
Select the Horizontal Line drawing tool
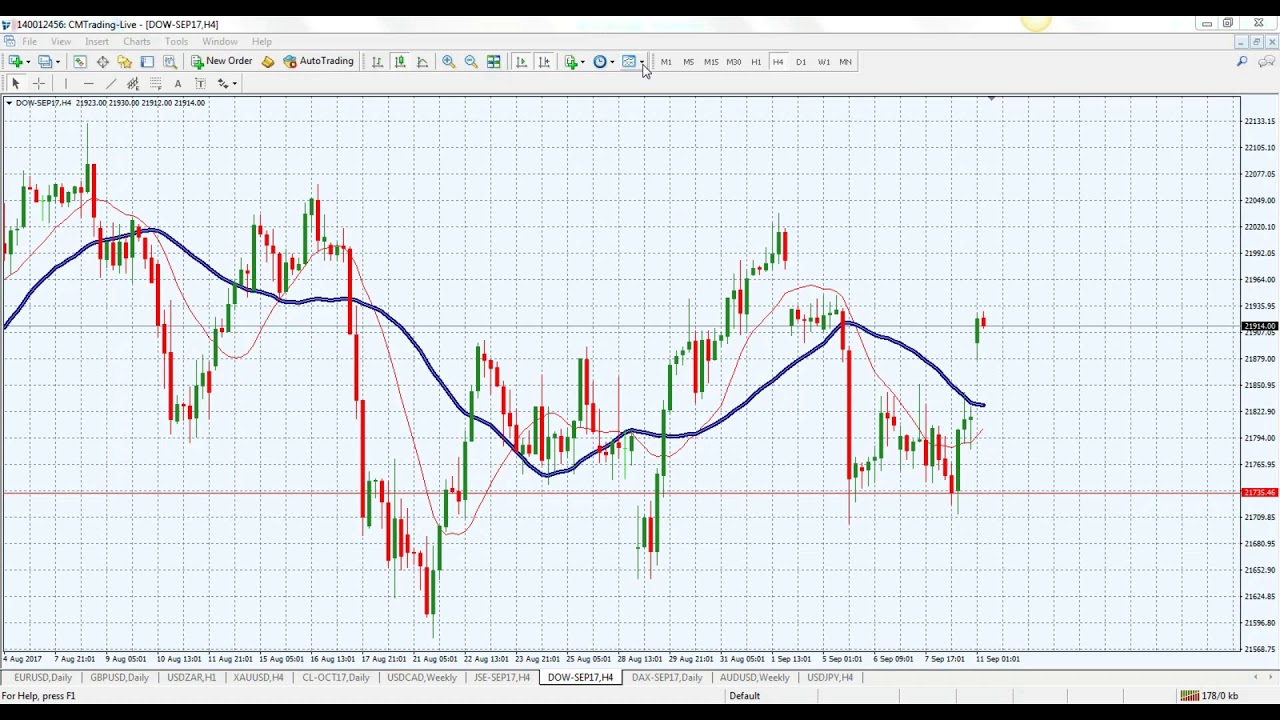[x=88, y=84]
